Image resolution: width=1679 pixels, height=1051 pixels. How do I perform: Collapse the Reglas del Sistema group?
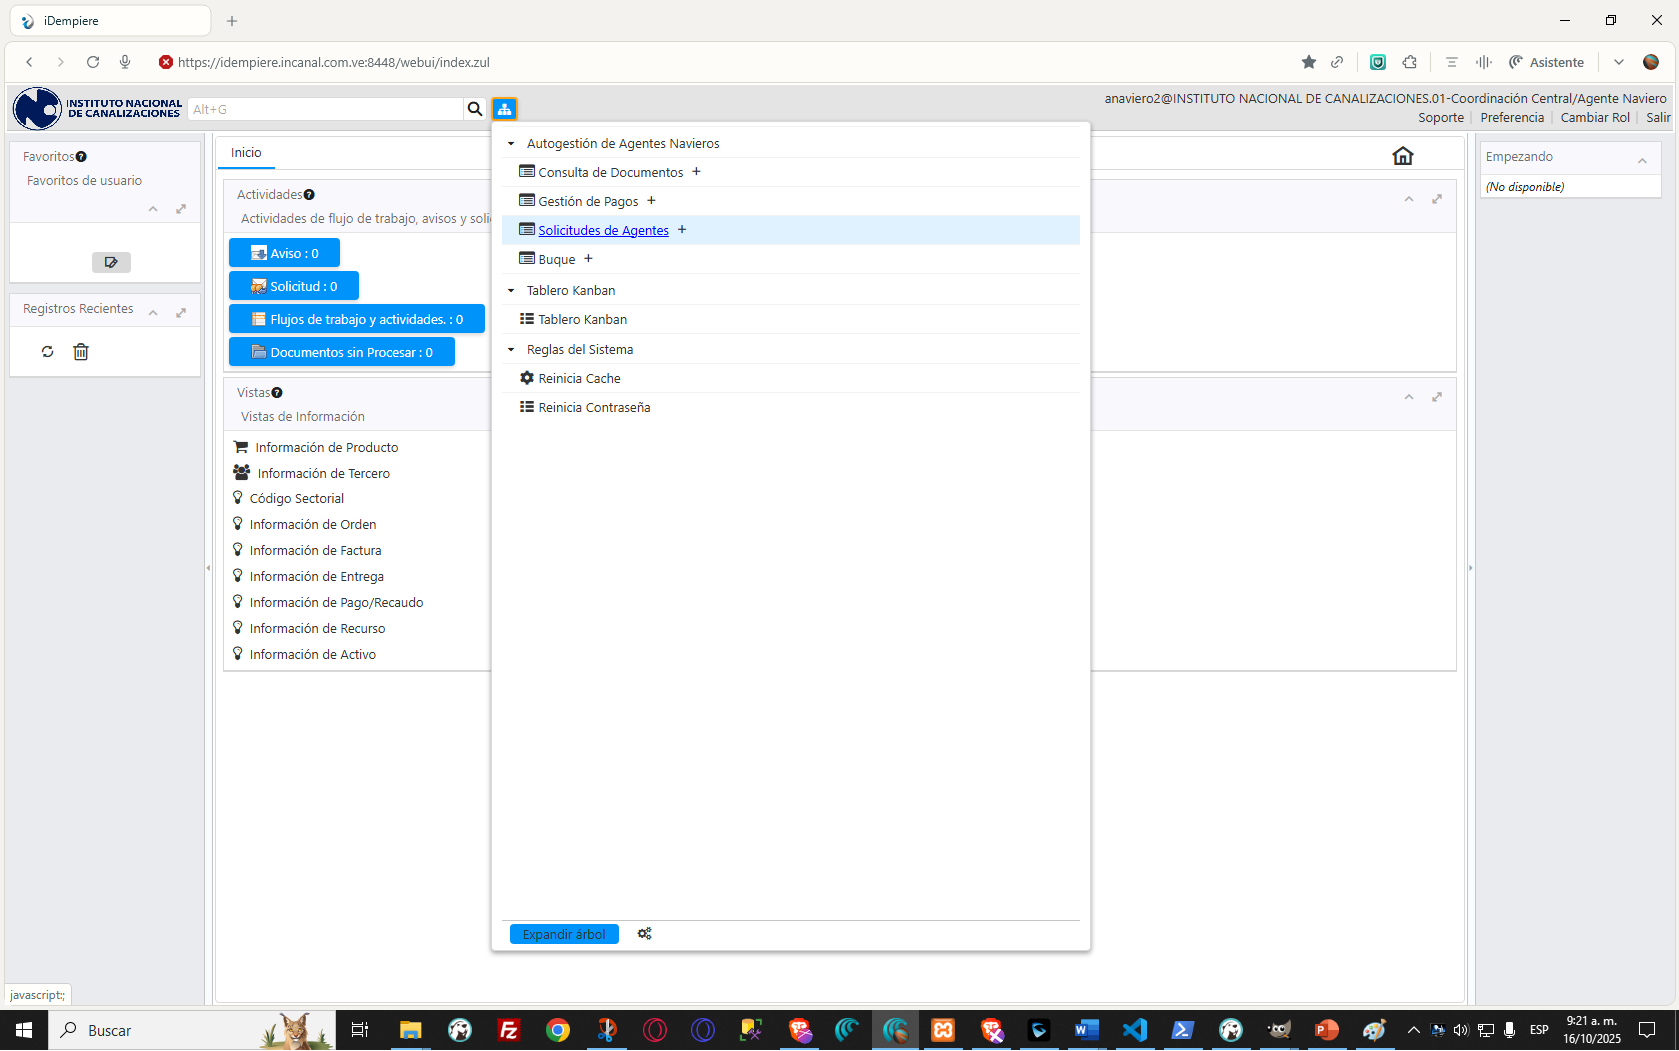511,350
